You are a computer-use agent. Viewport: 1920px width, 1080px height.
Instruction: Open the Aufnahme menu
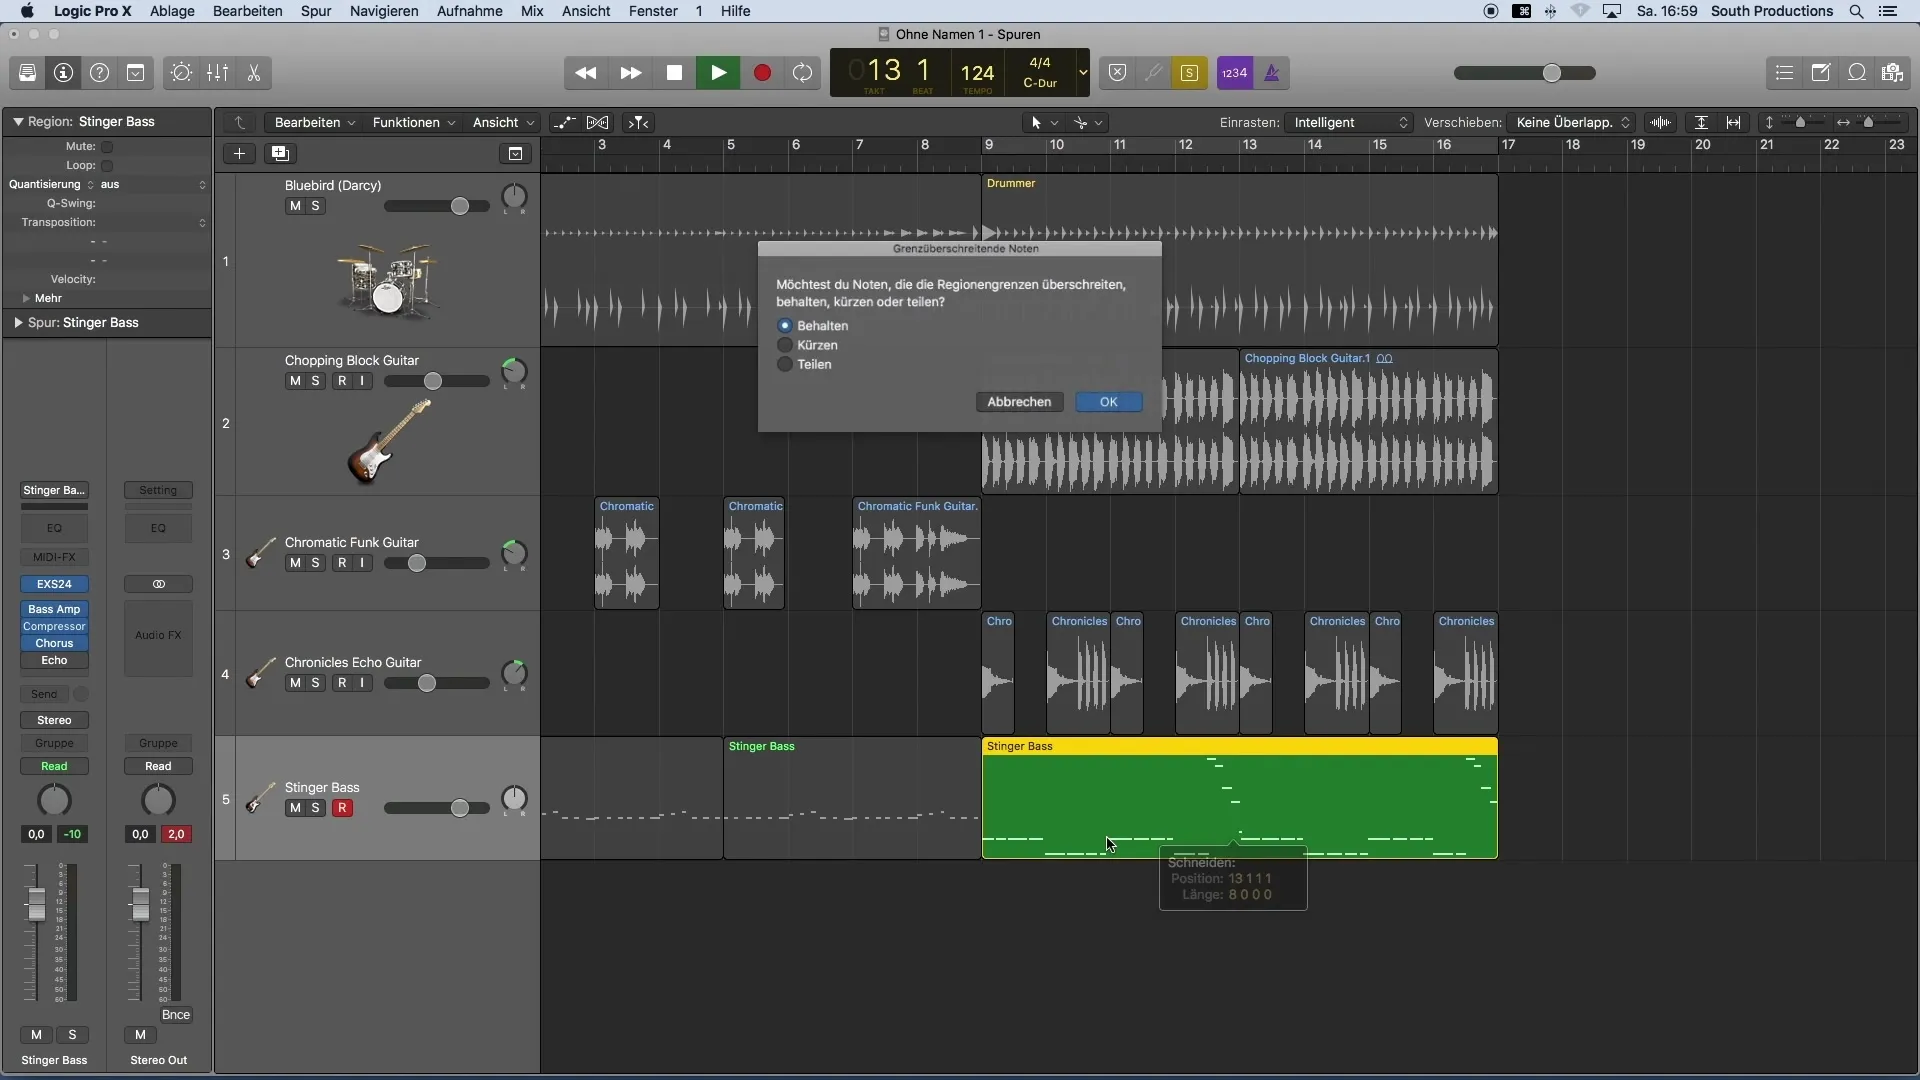click(470, 11)
